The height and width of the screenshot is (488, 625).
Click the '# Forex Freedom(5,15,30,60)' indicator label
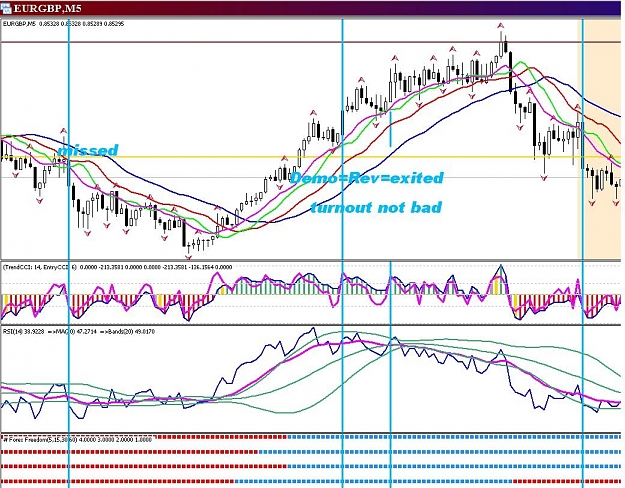coord(77,439)
